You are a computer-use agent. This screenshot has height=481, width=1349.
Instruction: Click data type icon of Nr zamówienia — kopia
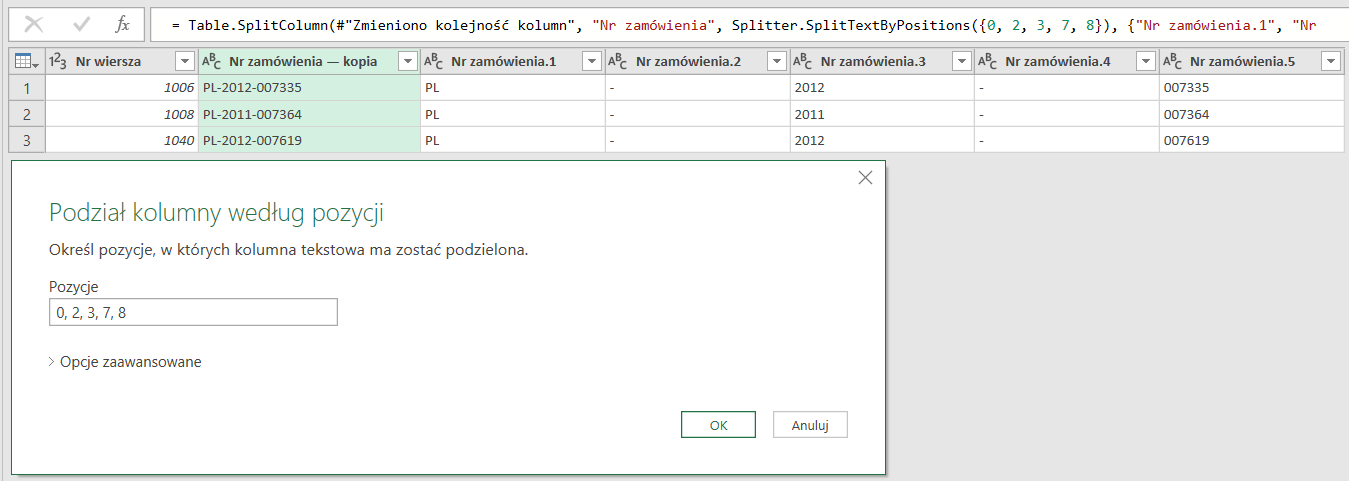pos(212,62)
